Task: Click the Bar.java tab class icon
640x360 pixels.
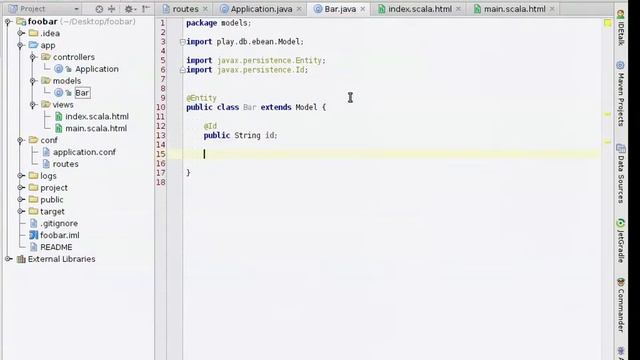Action: click(318, 9)
